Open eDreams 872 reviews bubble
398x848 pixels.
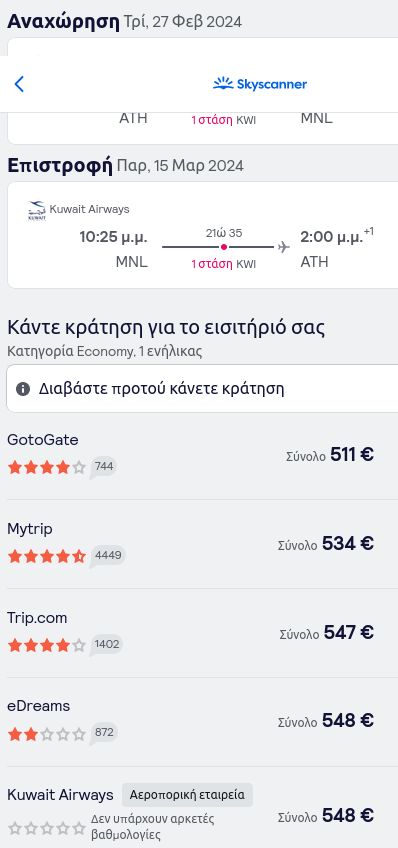pyautogui.click(x=103, y=733)
